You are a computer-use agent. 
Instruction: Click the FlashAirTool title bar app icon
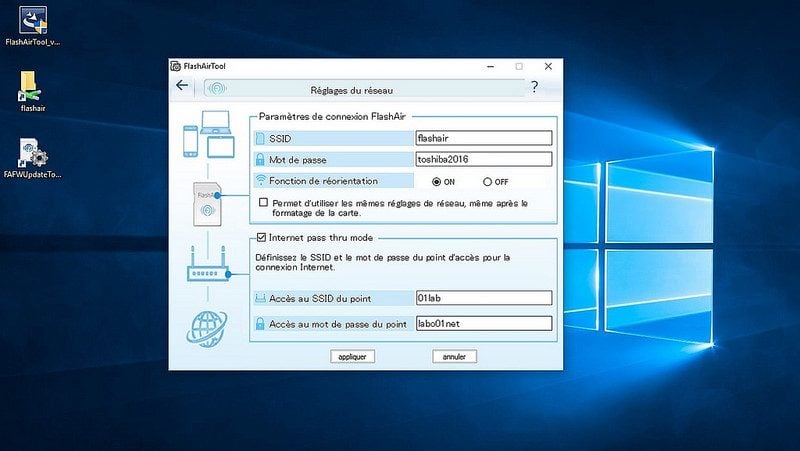click(176, 66)
